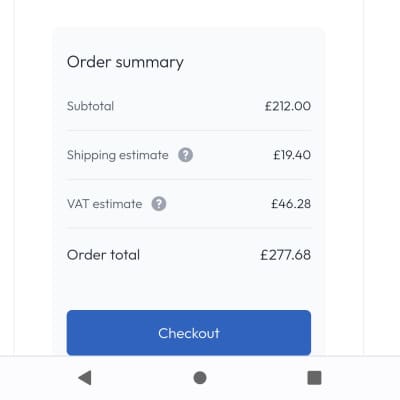This screenshot has height=400, width=400.
Task: Open the VAT estimate help icon
Action: [x=159, y=204]
